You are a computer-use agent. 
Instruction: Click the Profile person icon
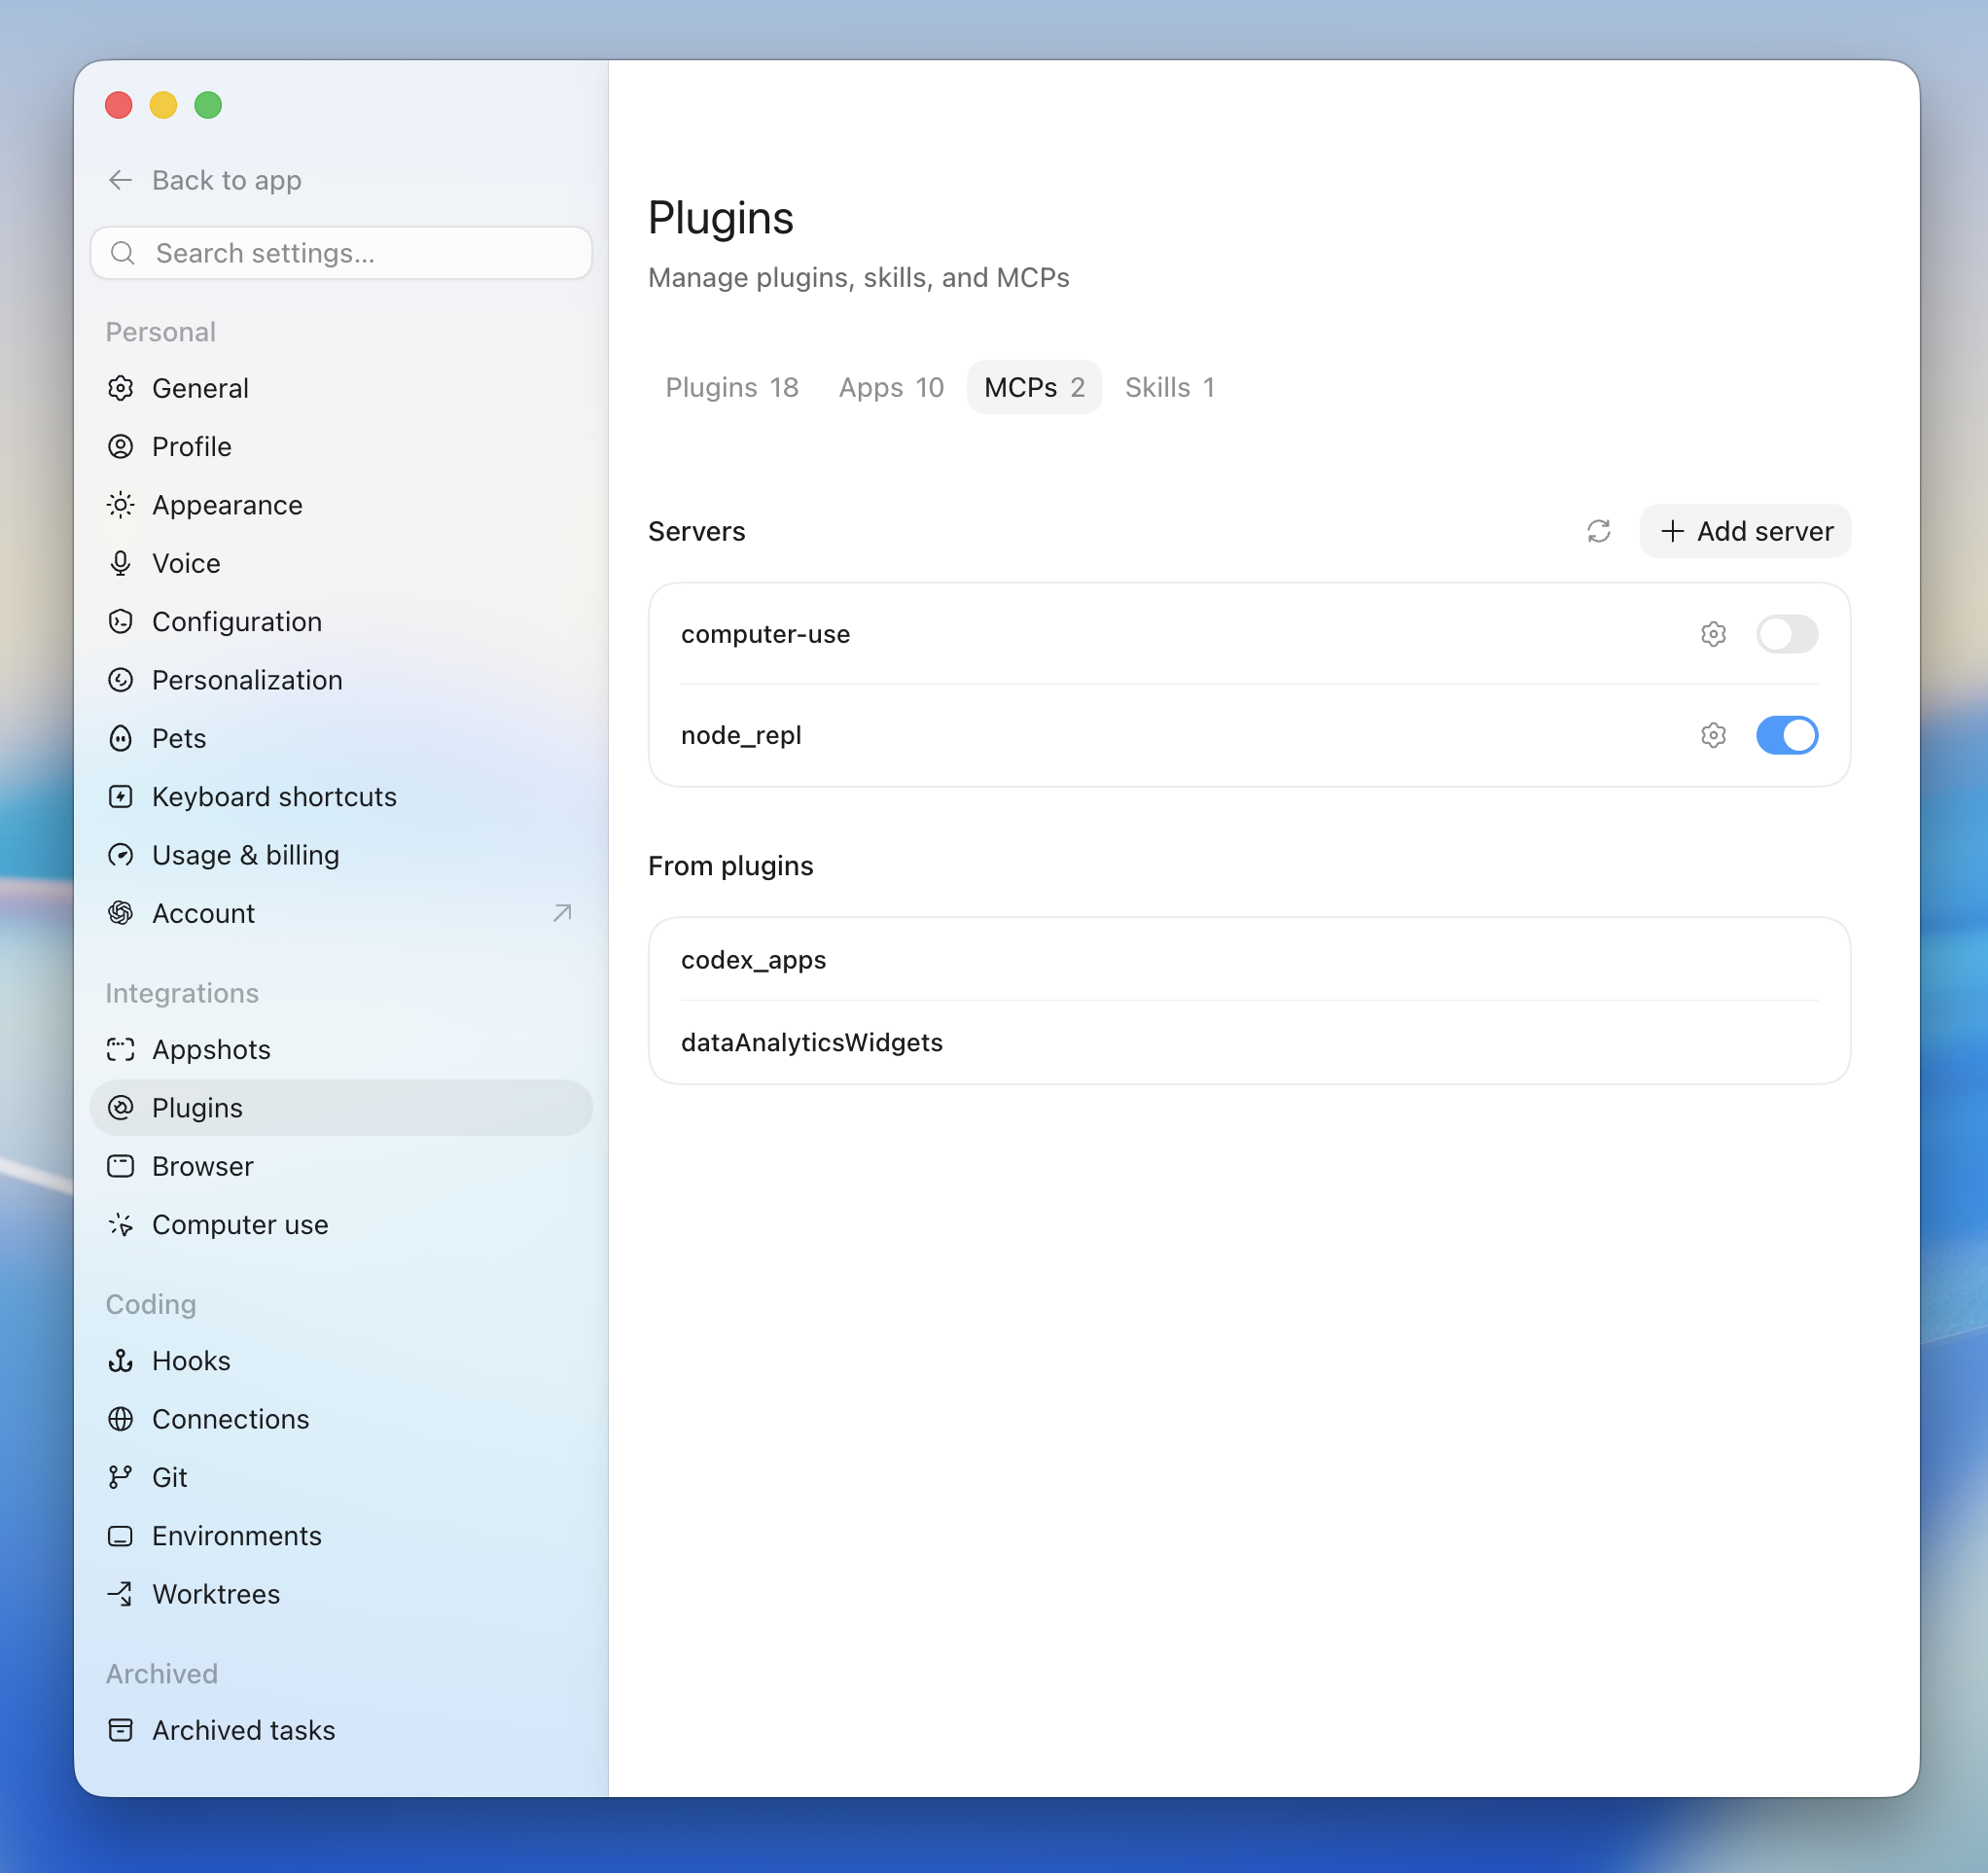(121, 446)
